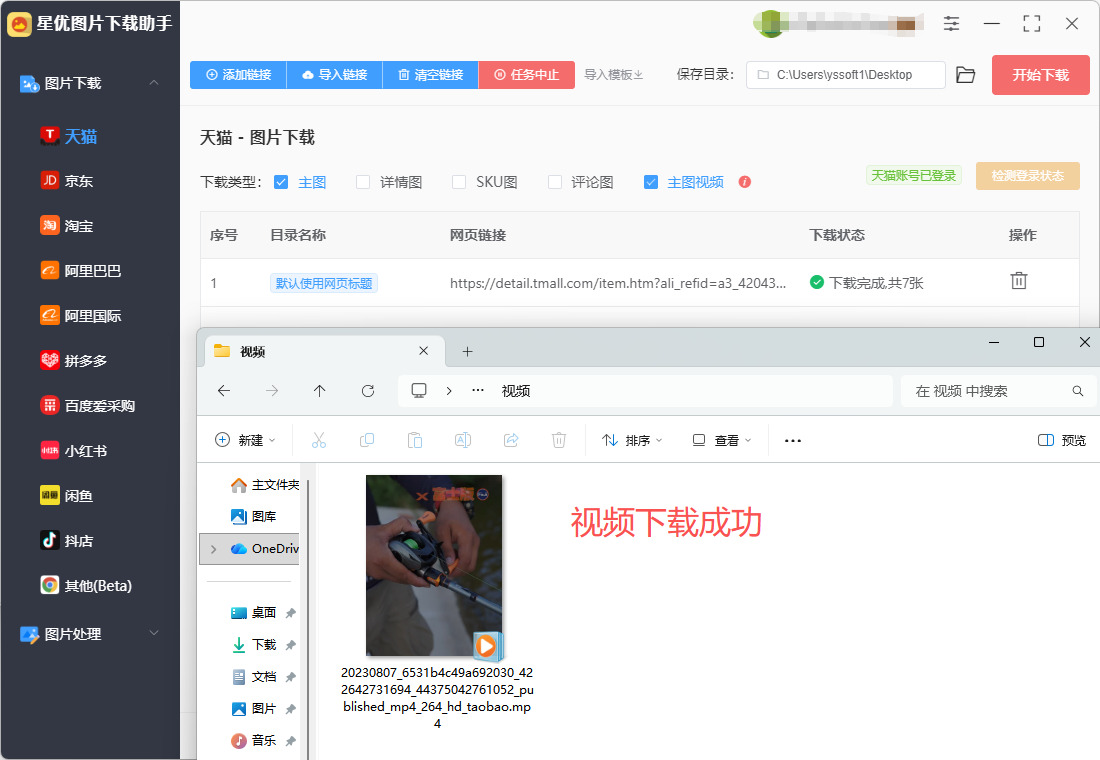Viewport: 1100px width, 760px height.
Task: Select 京东 in the sidebar
Action: pos(67,181)
